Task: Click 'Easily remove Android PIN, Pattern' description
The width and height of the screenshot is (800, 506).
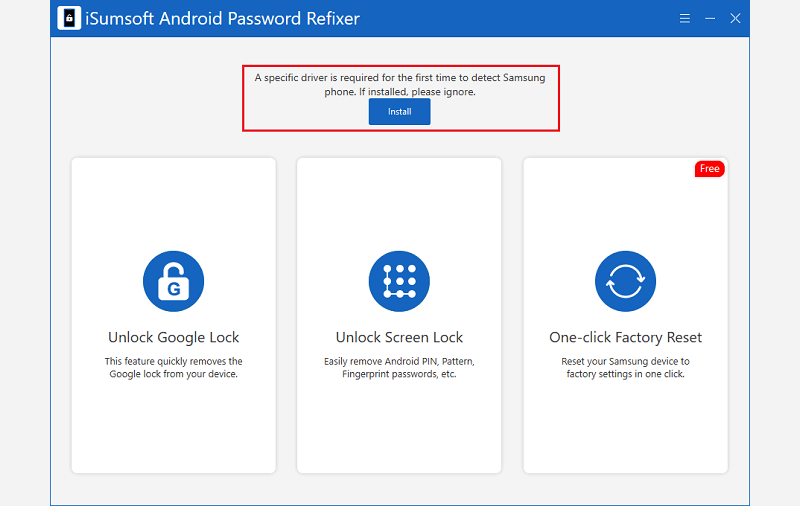Action: point(399,367)
